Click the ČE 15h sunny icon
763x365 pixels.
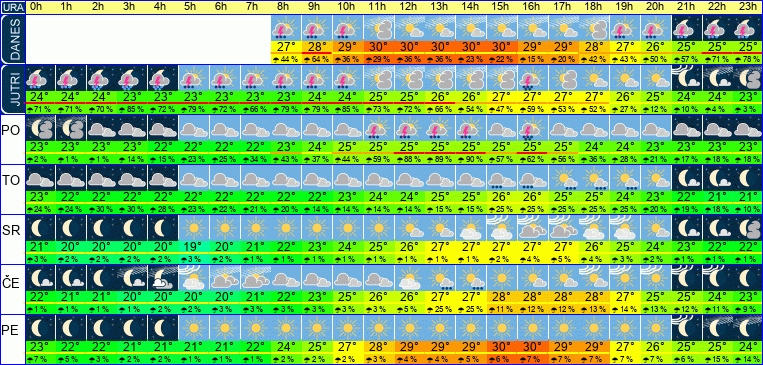pyautogui.click(x=502, y=278)
